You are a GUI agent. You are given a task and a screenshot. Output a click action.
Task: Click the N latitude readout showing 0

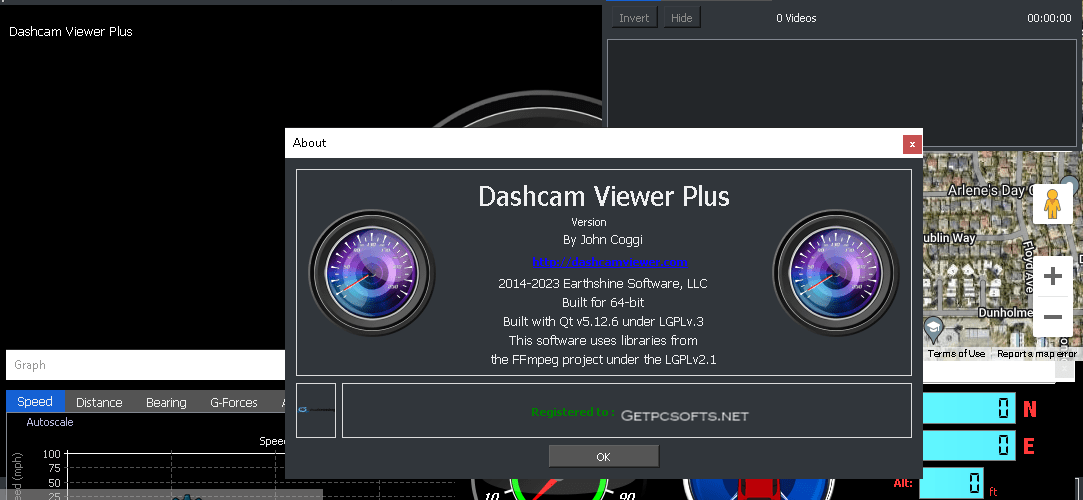click(x=970, y=408)
